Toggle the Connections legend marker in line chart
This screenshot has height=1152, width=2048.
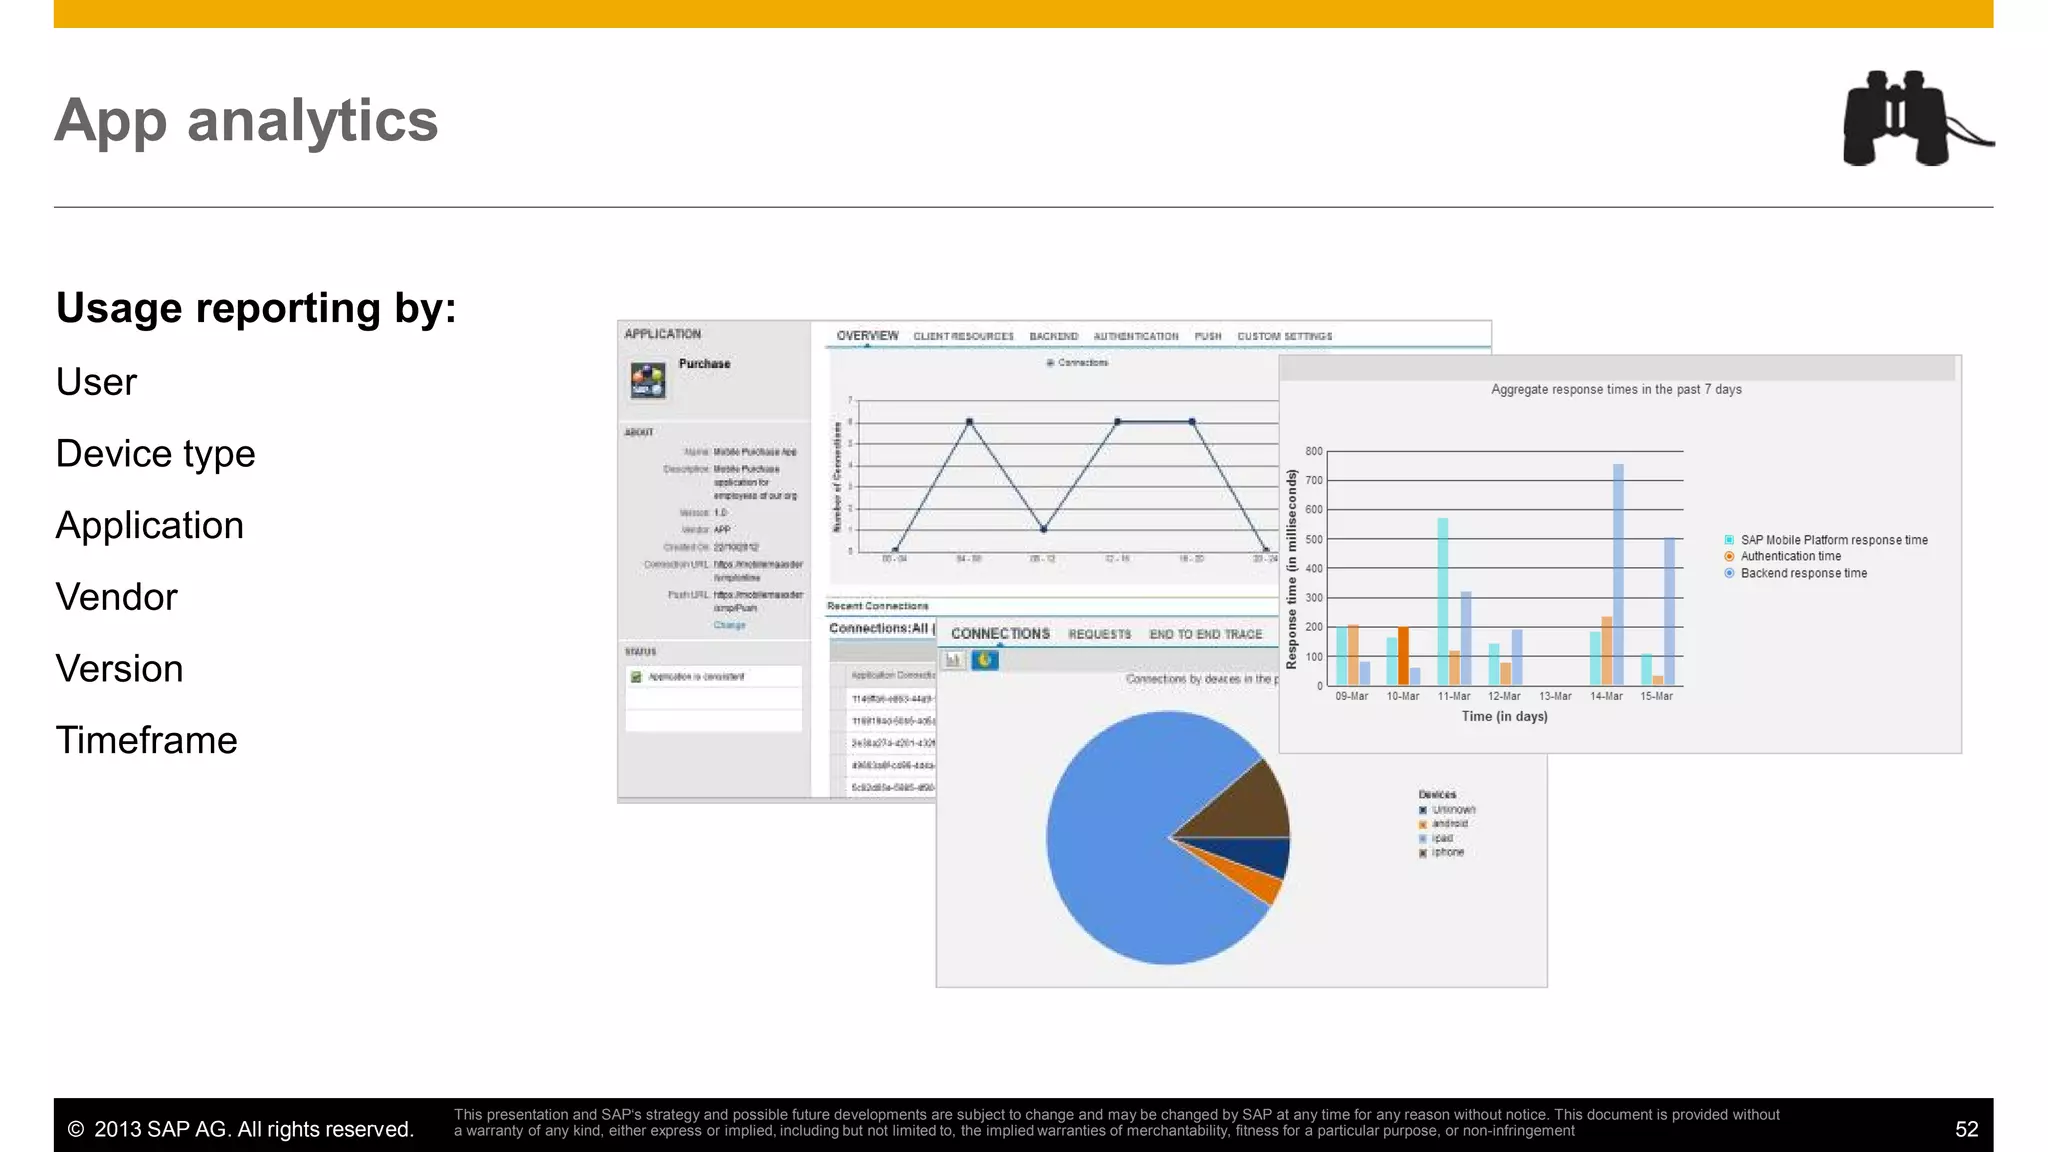coord(1050,363)
